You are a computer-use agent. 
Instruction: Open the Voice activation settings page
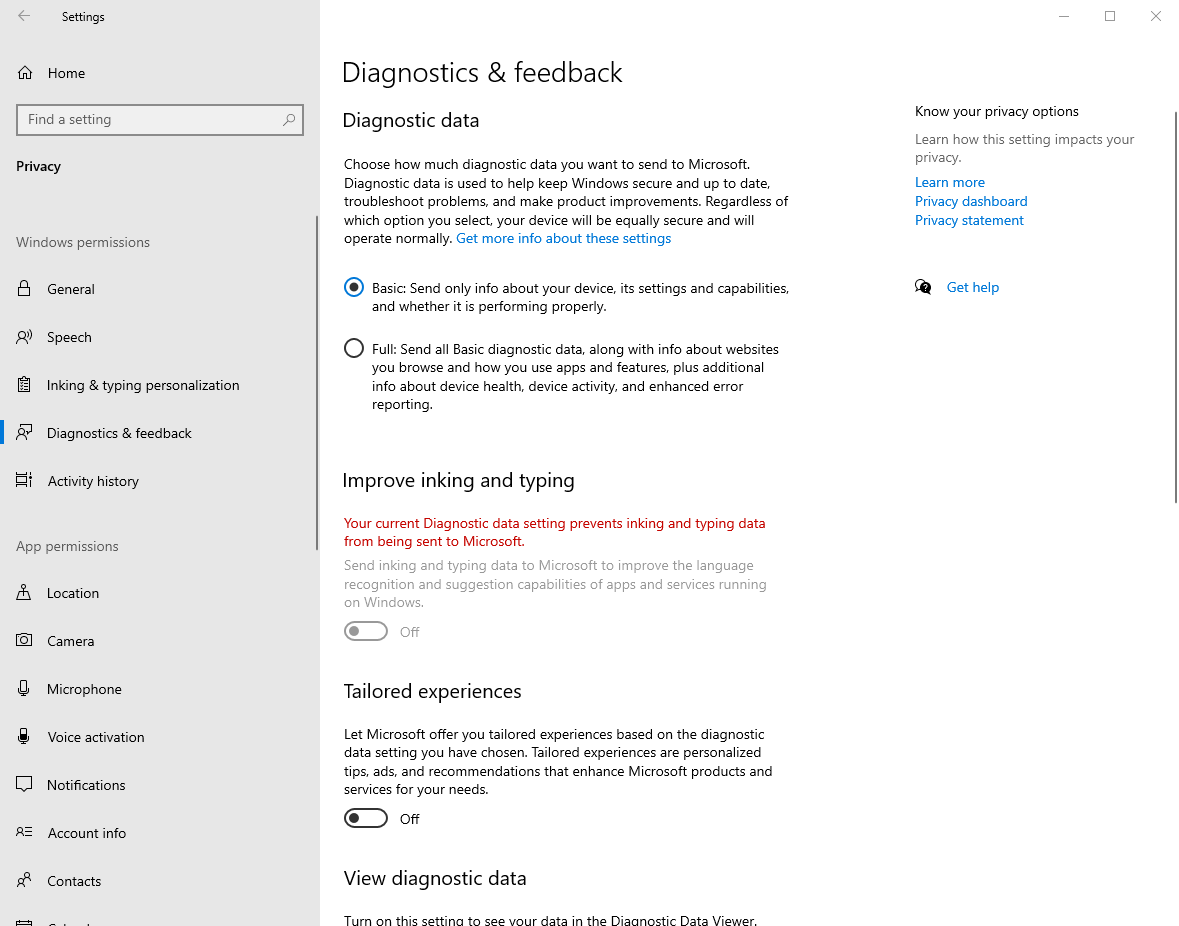96,737
